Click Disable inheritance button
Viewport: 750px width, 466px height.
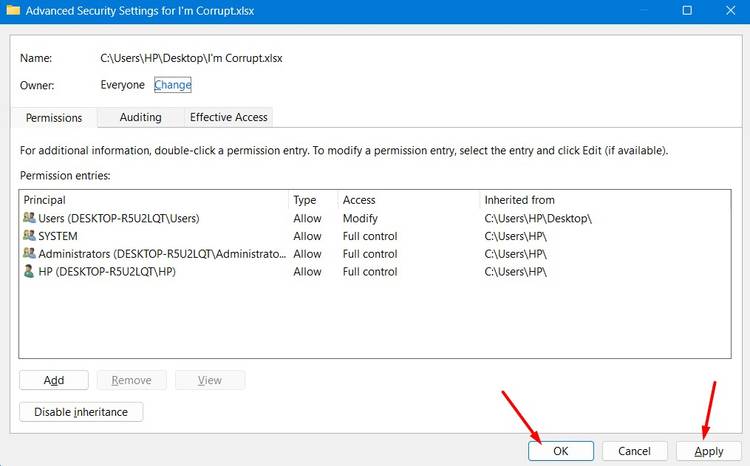(81, 412)
